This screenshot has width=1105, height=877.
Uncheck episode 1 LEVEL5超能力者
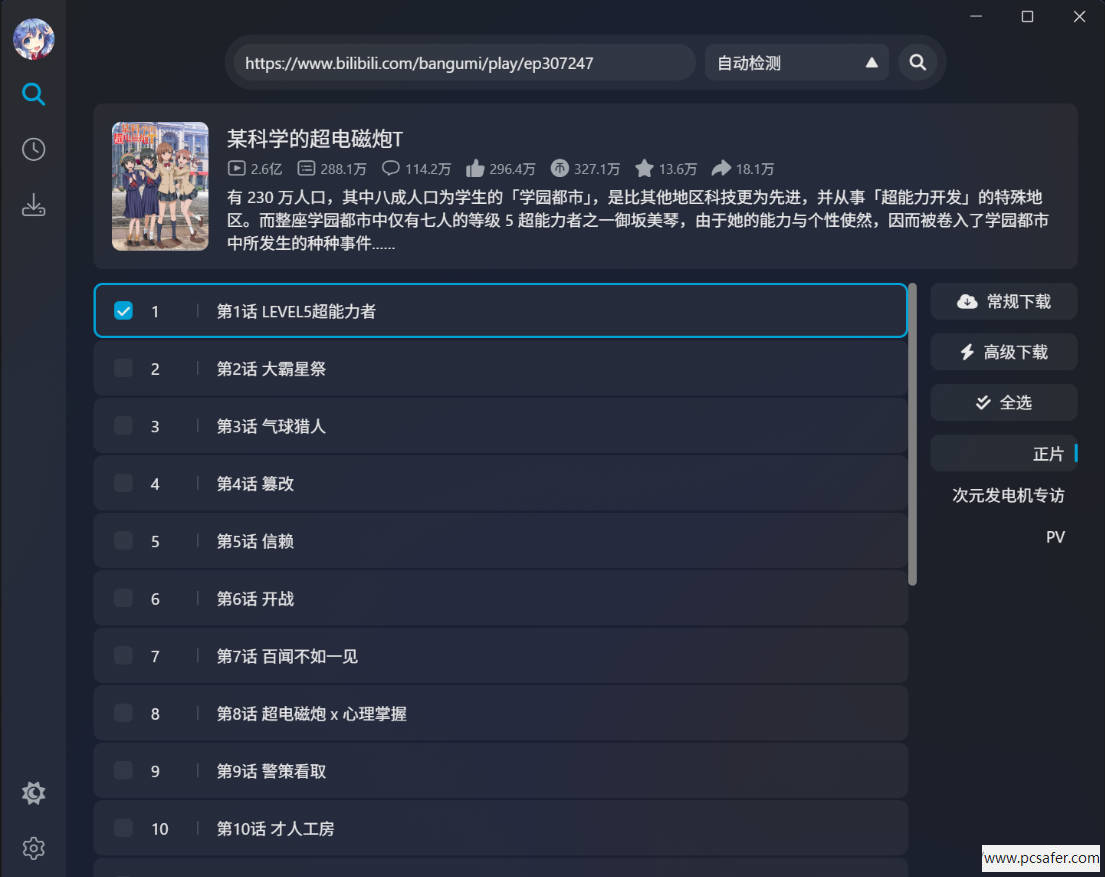click(x=123, y=311)
